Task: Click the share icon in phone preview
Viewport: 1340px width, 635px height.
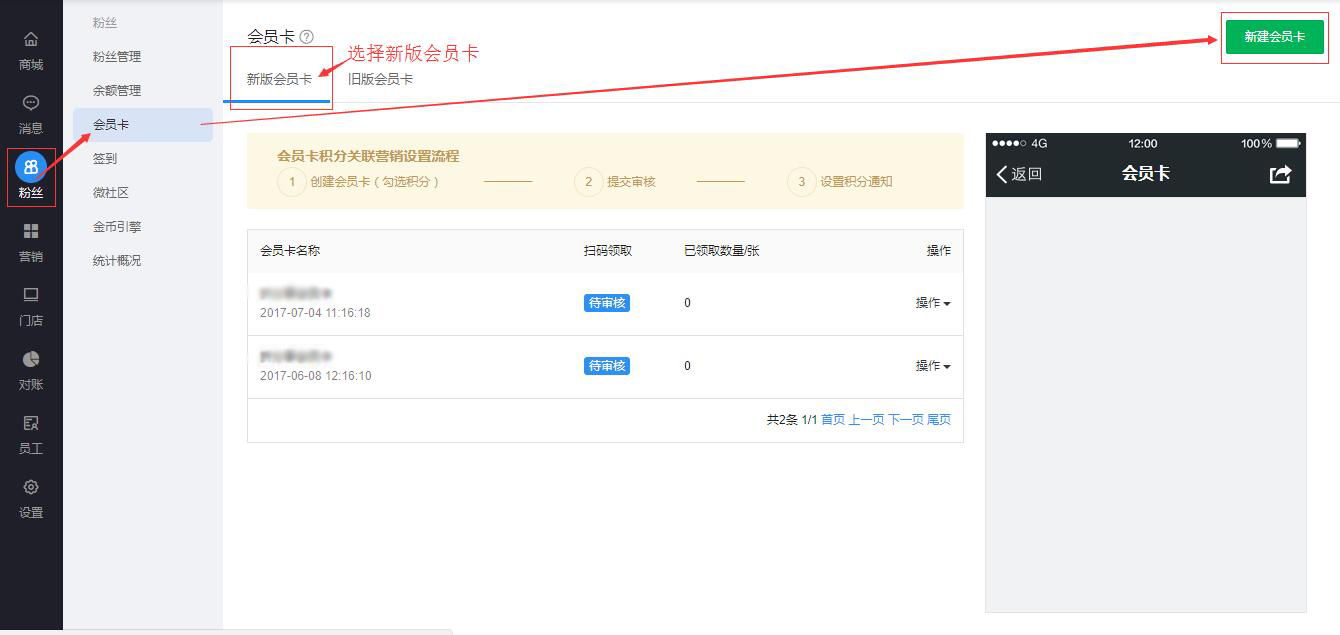Action: (x=1280, y=174)
